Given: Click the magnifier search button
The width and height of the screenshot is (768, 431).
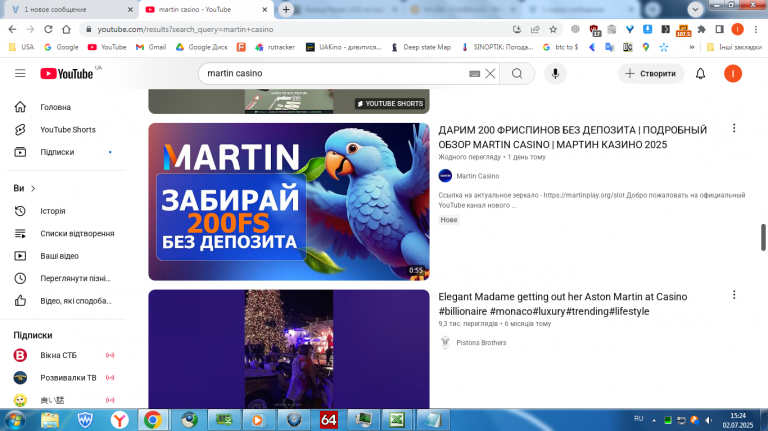Looking at the screenshot, I should point(517,73).
